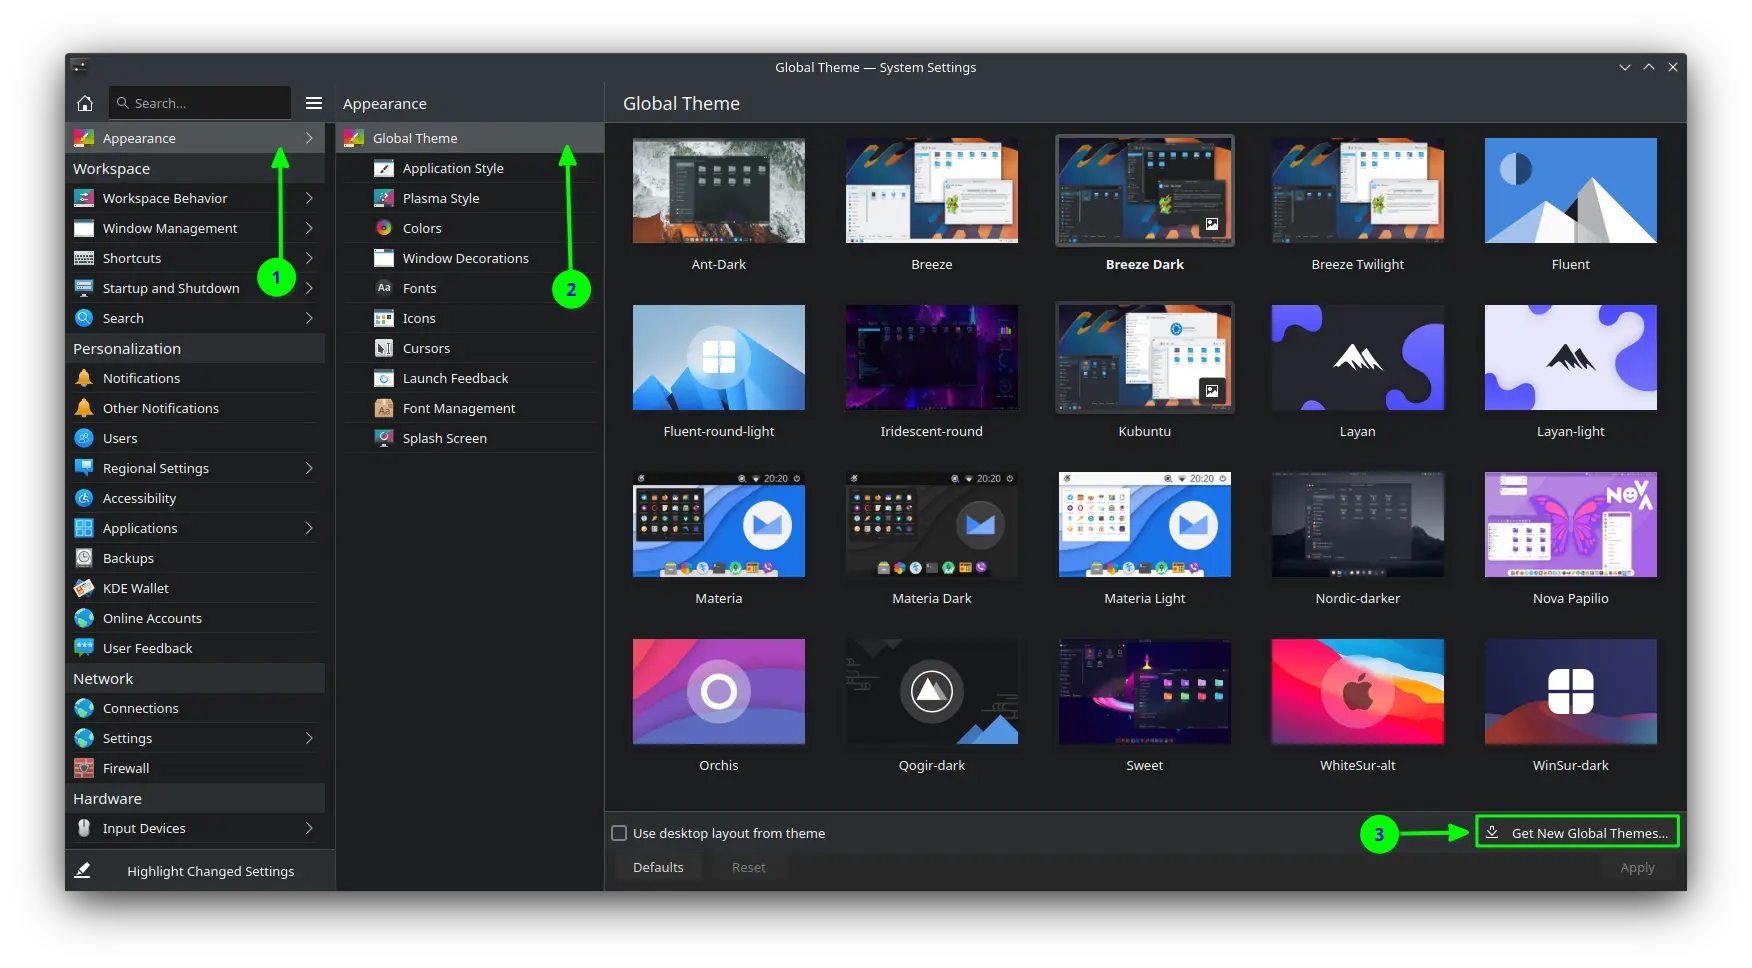Click the Colors wheel icon

pos(384,228)
